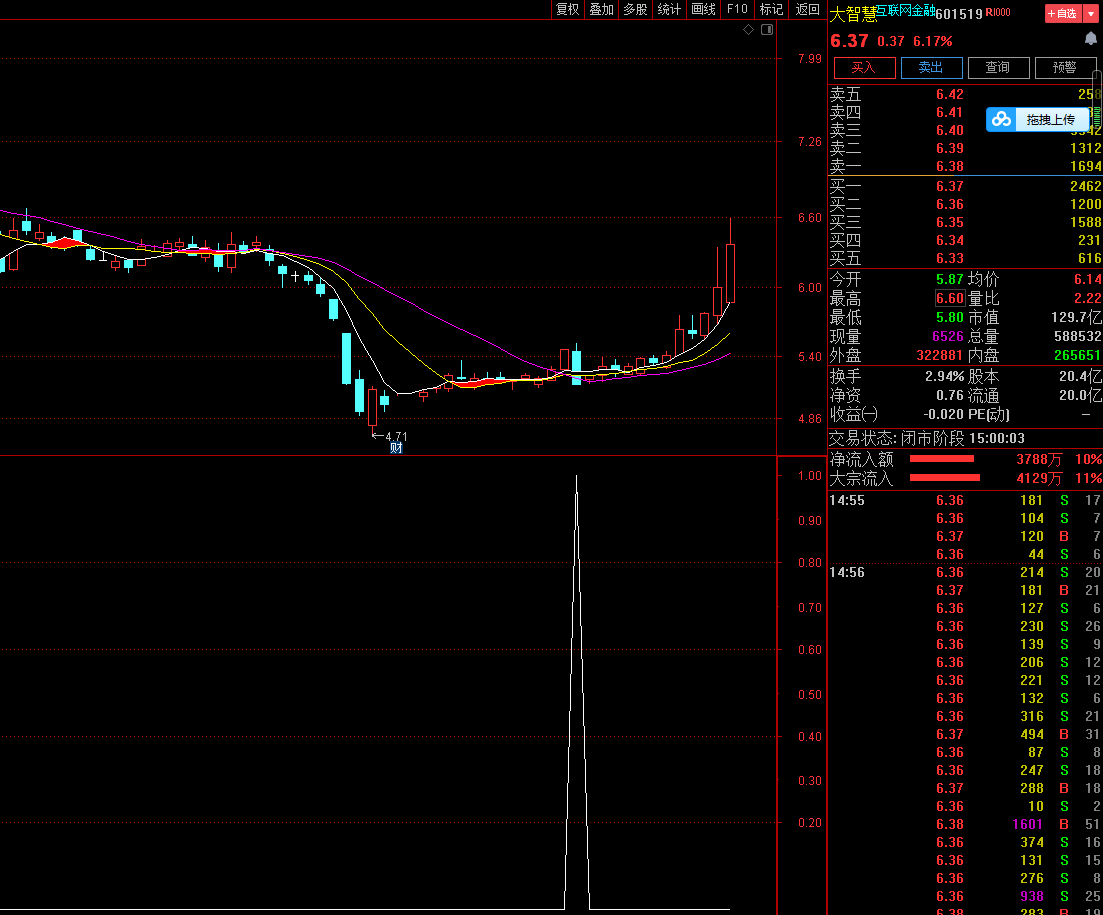Click the price alert bell icon

(1090, 39)
